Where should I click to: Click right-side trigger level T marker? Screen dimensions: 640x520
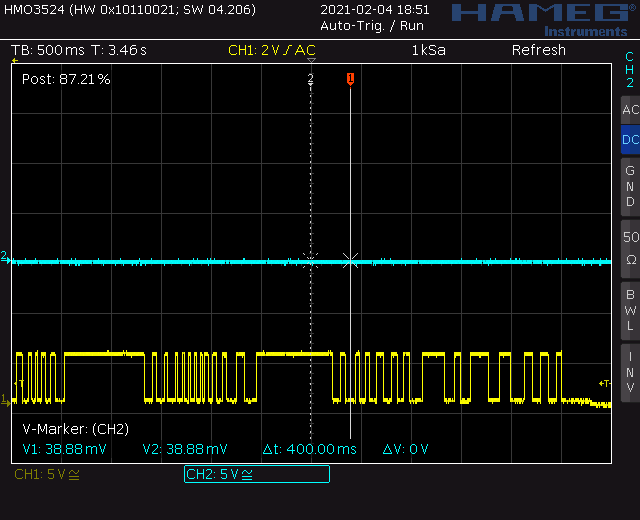click(604, 383)
